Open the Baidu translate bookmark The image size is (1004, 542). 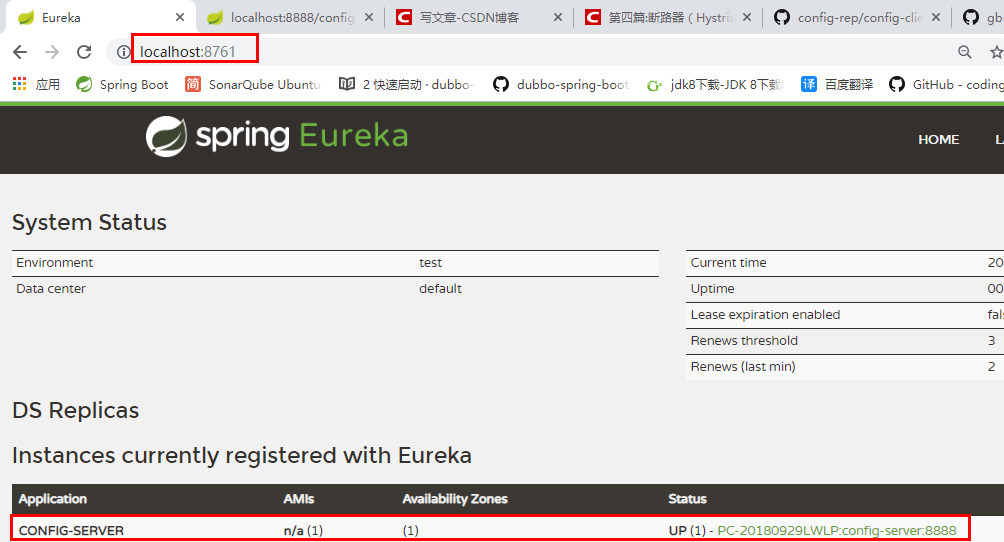(837, 85)
